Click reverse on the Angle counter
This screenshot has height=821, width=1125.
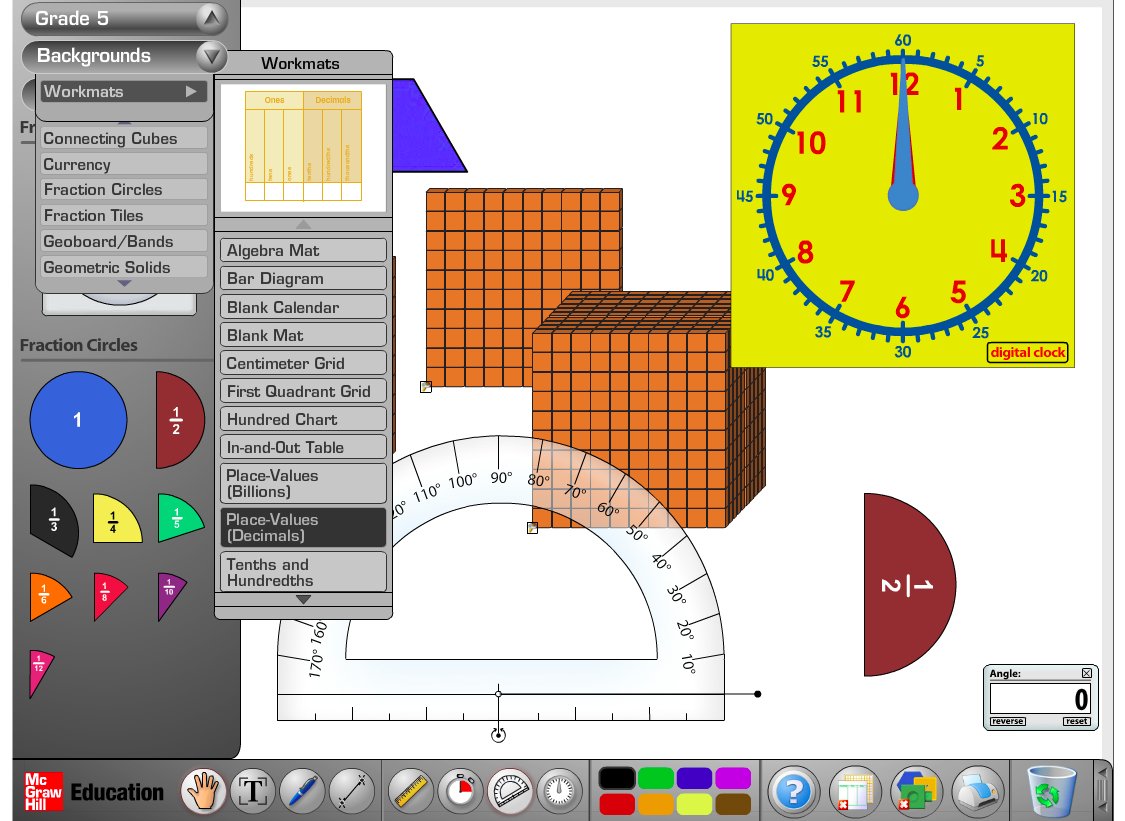(1007, 721)
